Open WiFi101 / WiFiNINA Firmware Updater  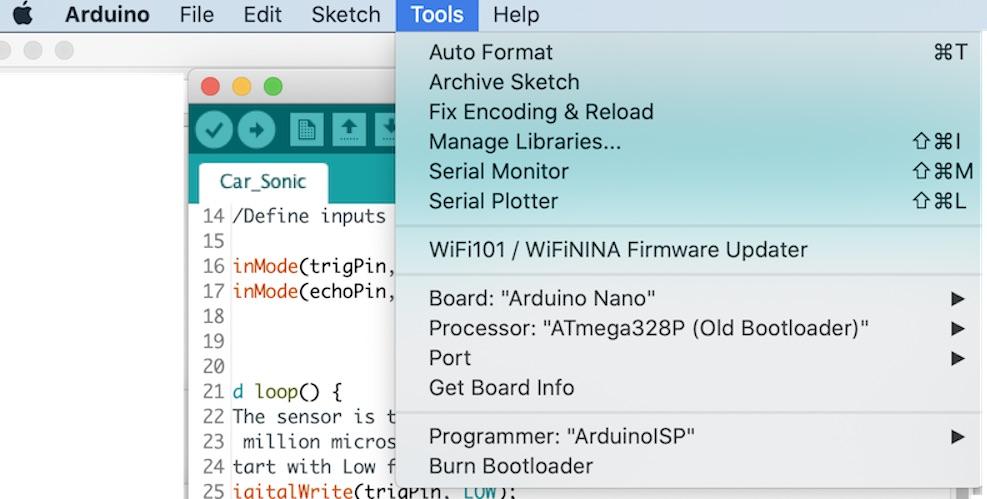pyautogui.click(x=689, y=250)
